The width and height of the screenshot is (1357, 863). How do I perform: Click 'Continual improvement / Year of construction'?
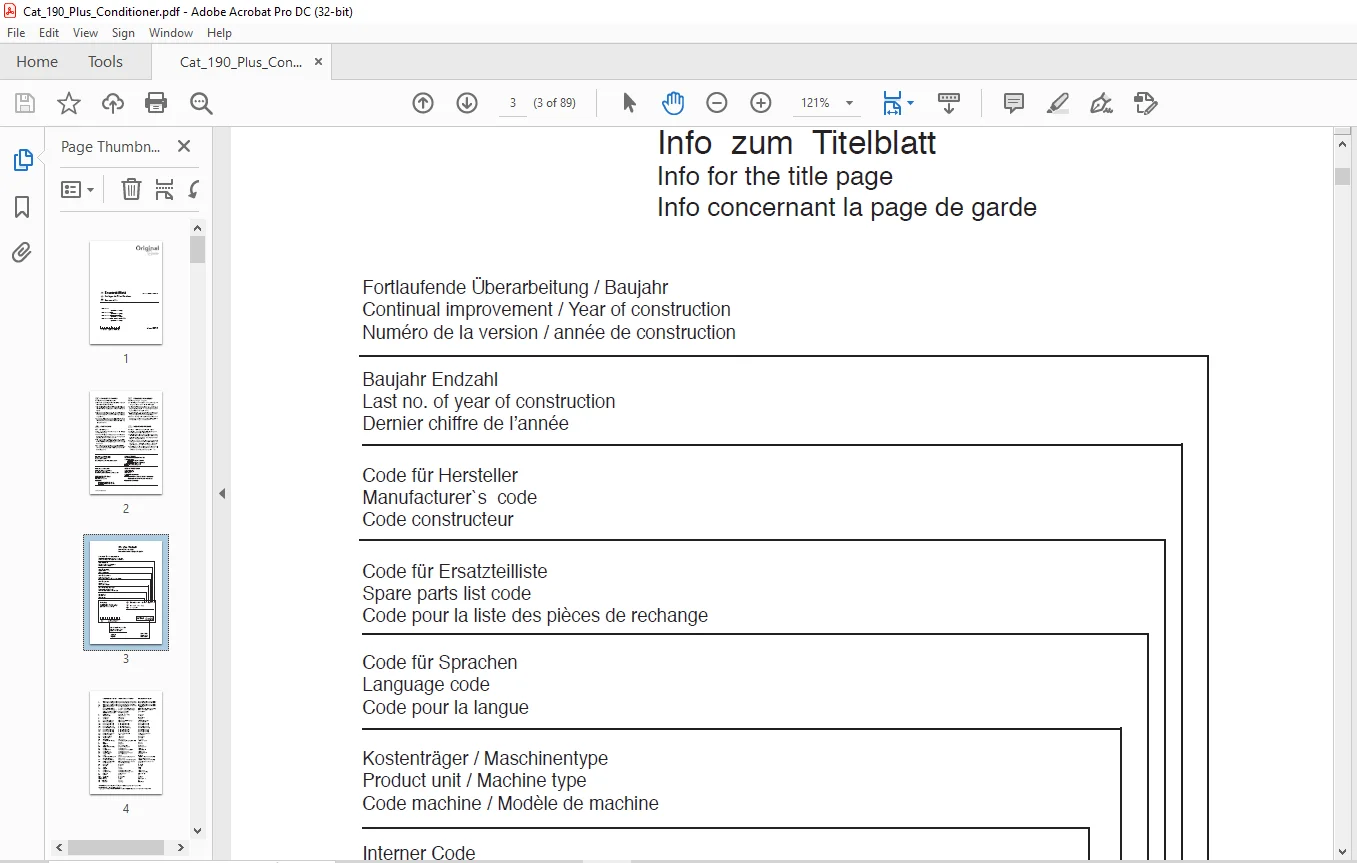[547, 310]
